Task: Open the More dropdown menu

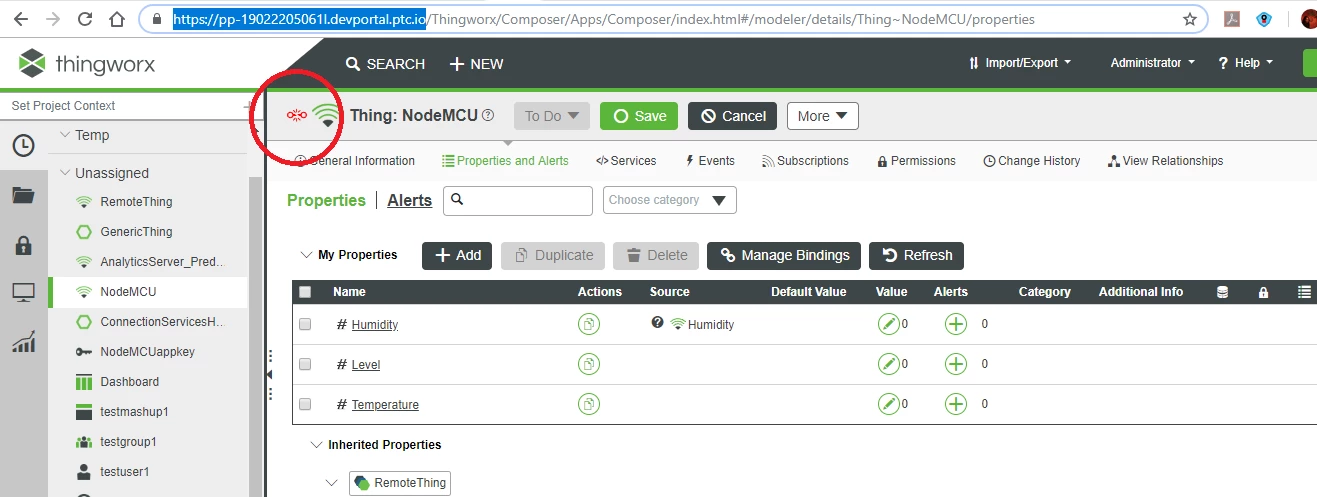Action: click(823, 116)
